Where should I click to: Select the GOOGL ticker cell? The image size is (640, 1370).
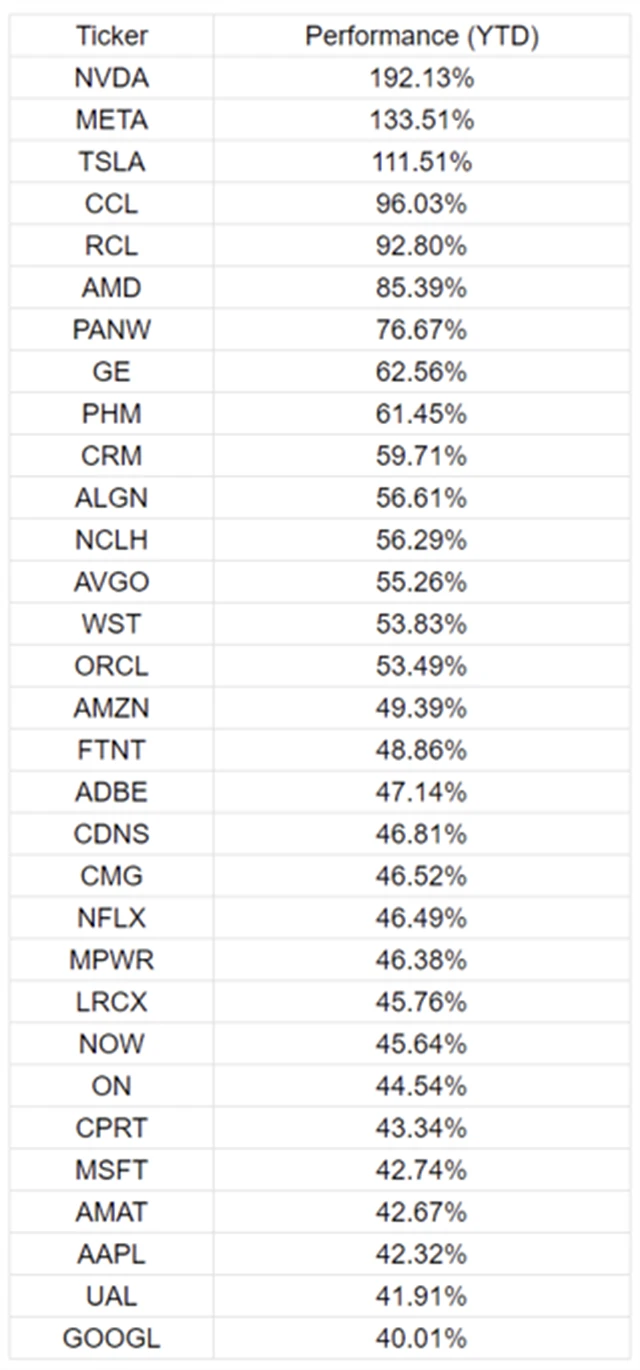[111, 1338]
